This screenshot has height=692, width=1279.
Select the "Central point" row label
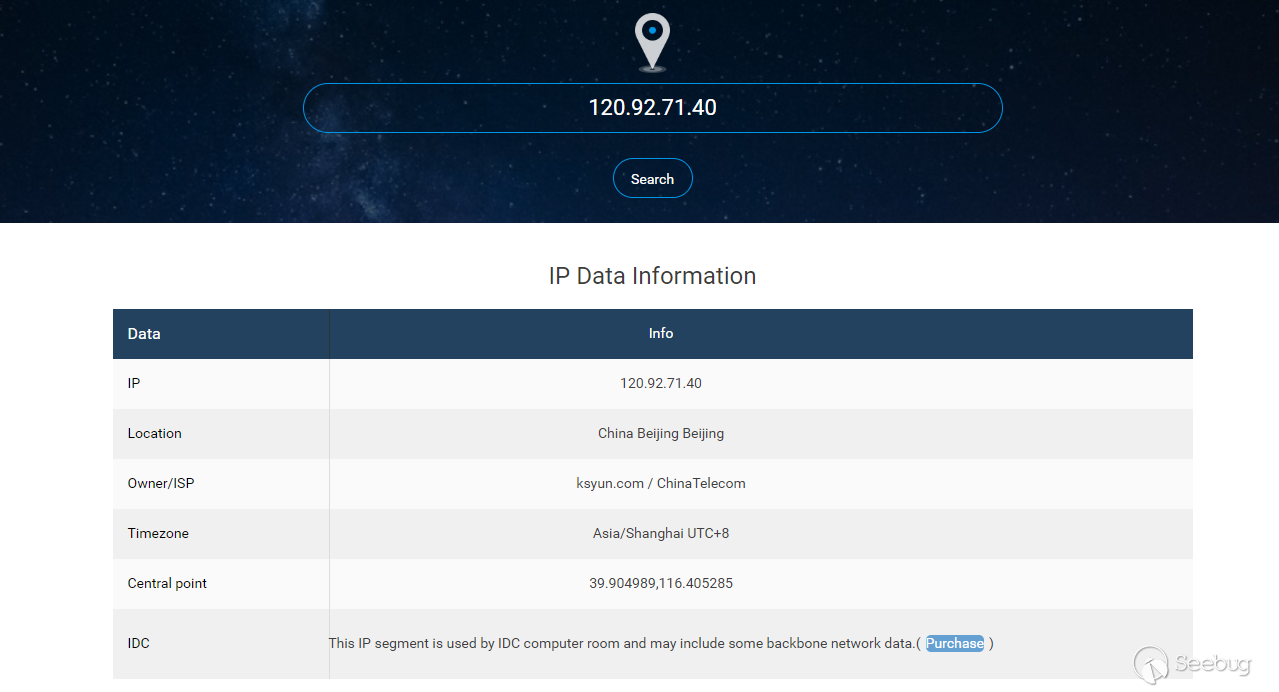tap(167, 583)
